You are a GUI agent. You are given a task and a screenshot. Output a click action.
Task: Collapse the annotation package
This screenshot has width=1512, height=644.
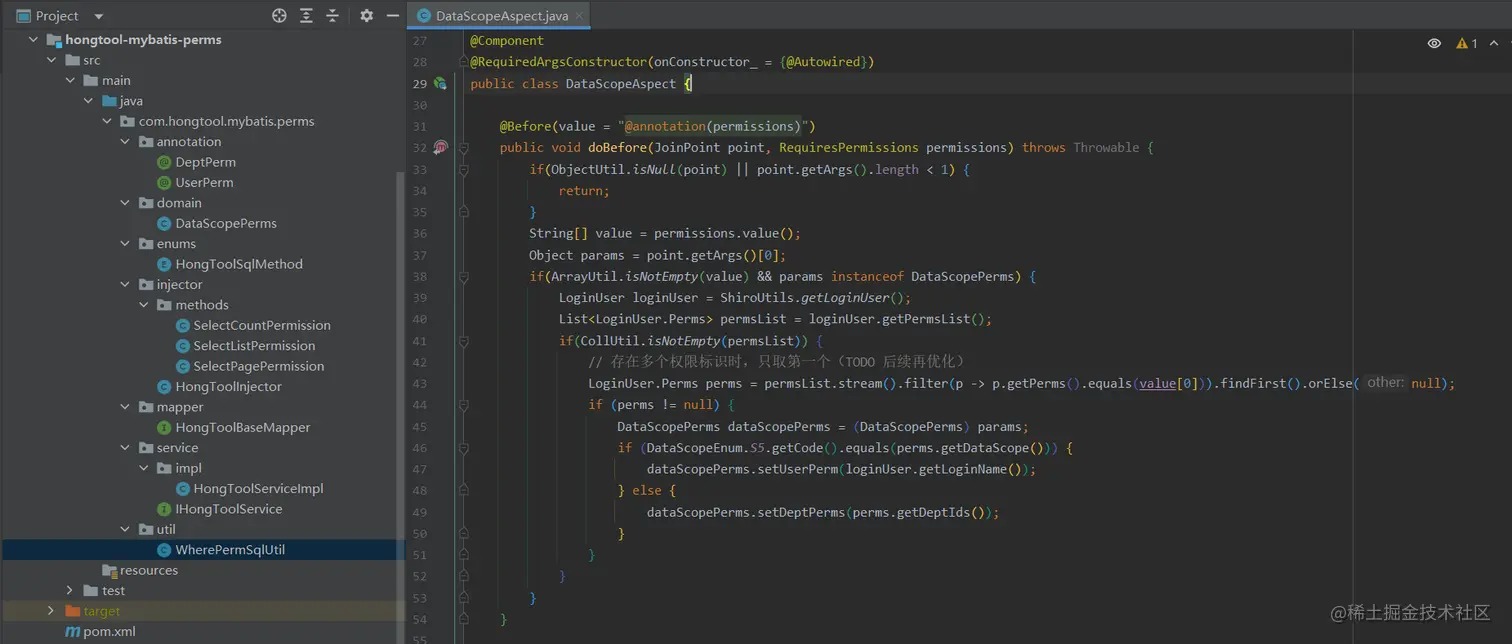[125, 142]
